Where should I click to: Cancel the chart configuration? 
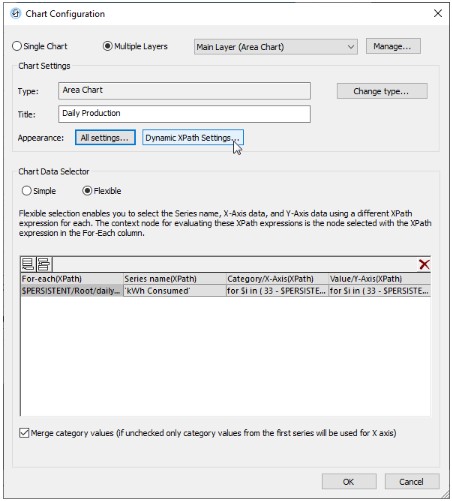pyautogui.click(x=412, y=481)
